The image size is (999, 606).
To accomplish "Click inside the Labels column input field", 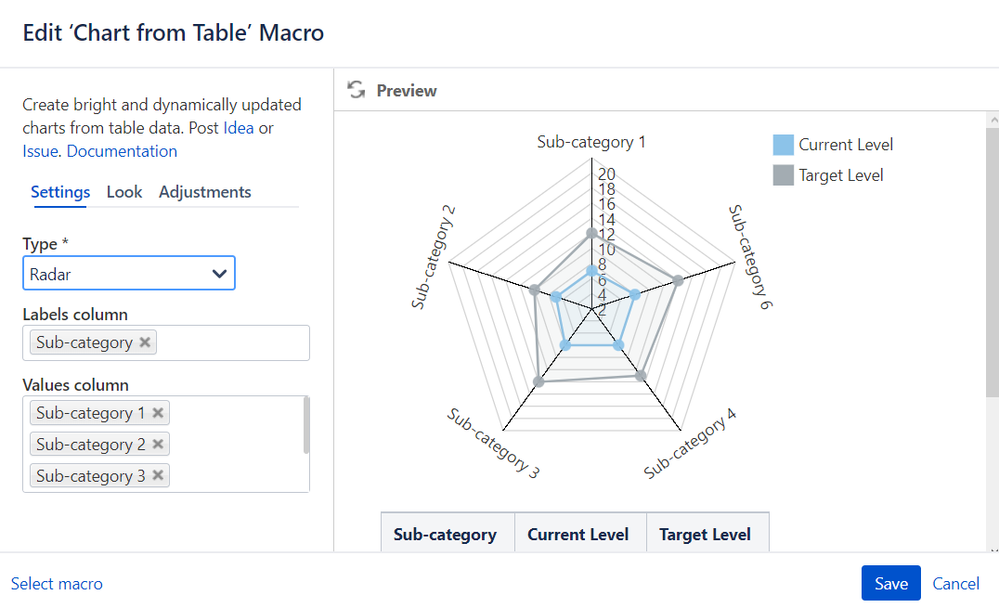I will (230, 342).
